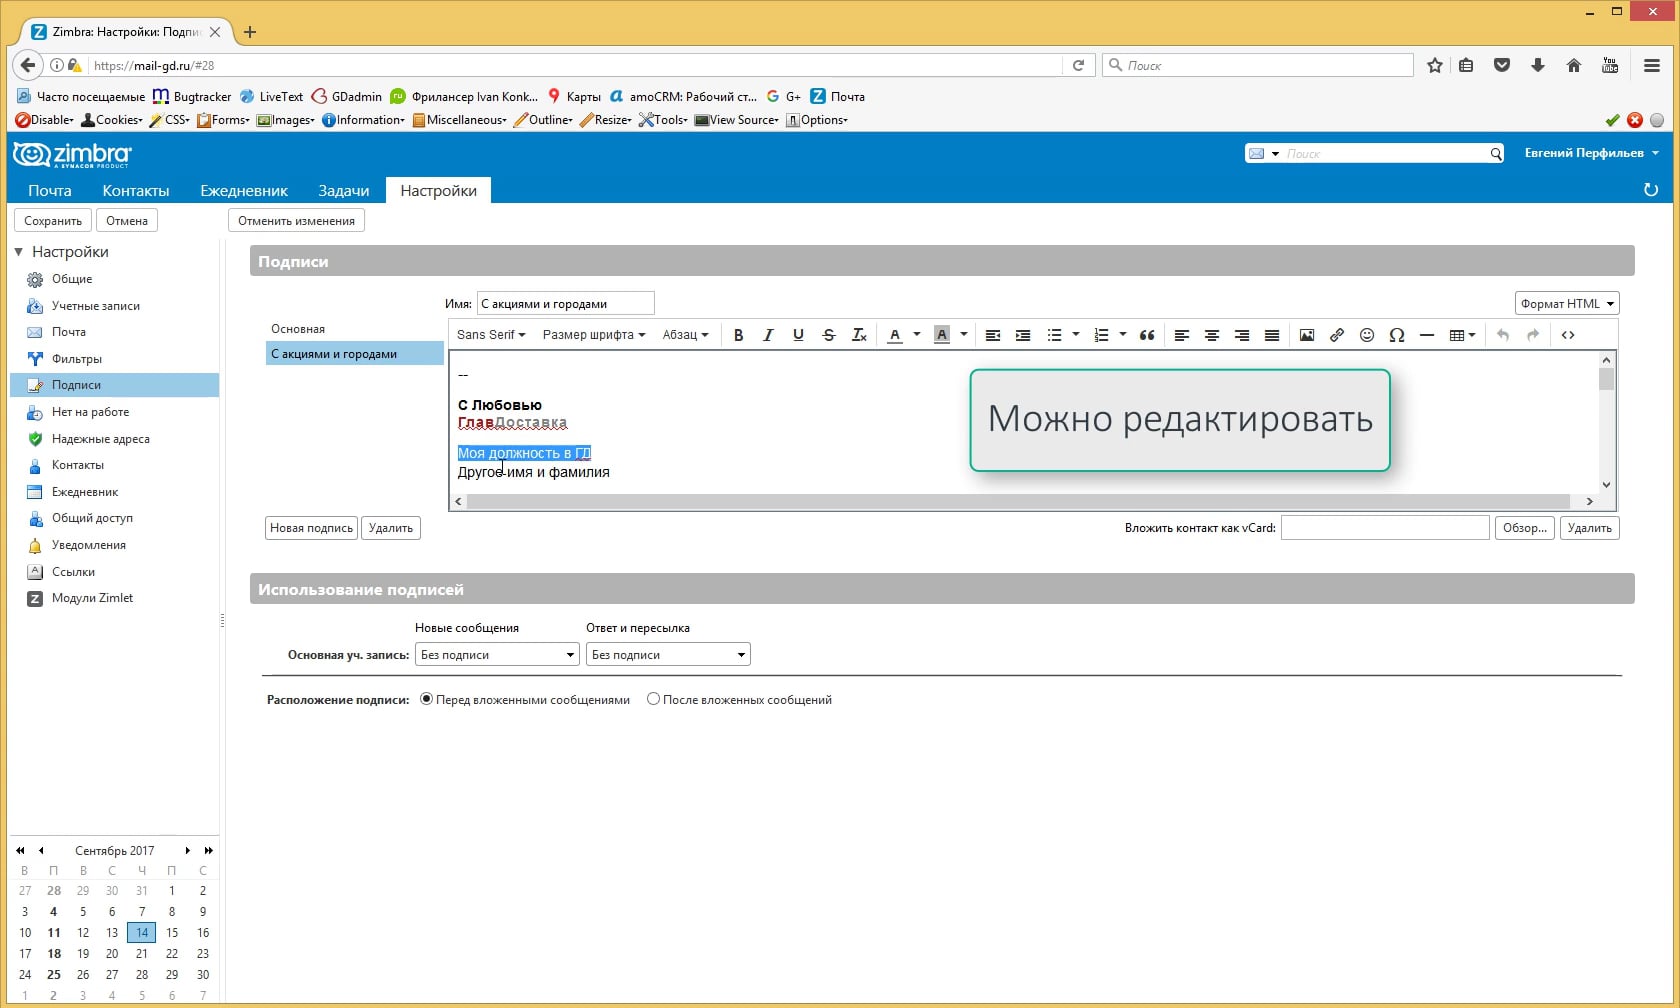
Task: Toggle bold formatting in signature editor
Action: (x=738, y=335)
